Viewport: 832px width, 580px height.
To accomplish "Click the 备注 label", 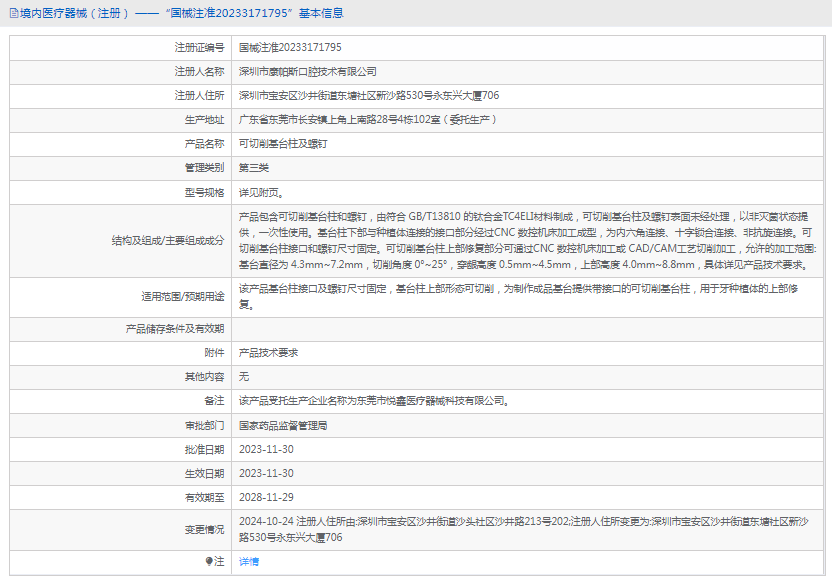I will click(x=214, y=401).
